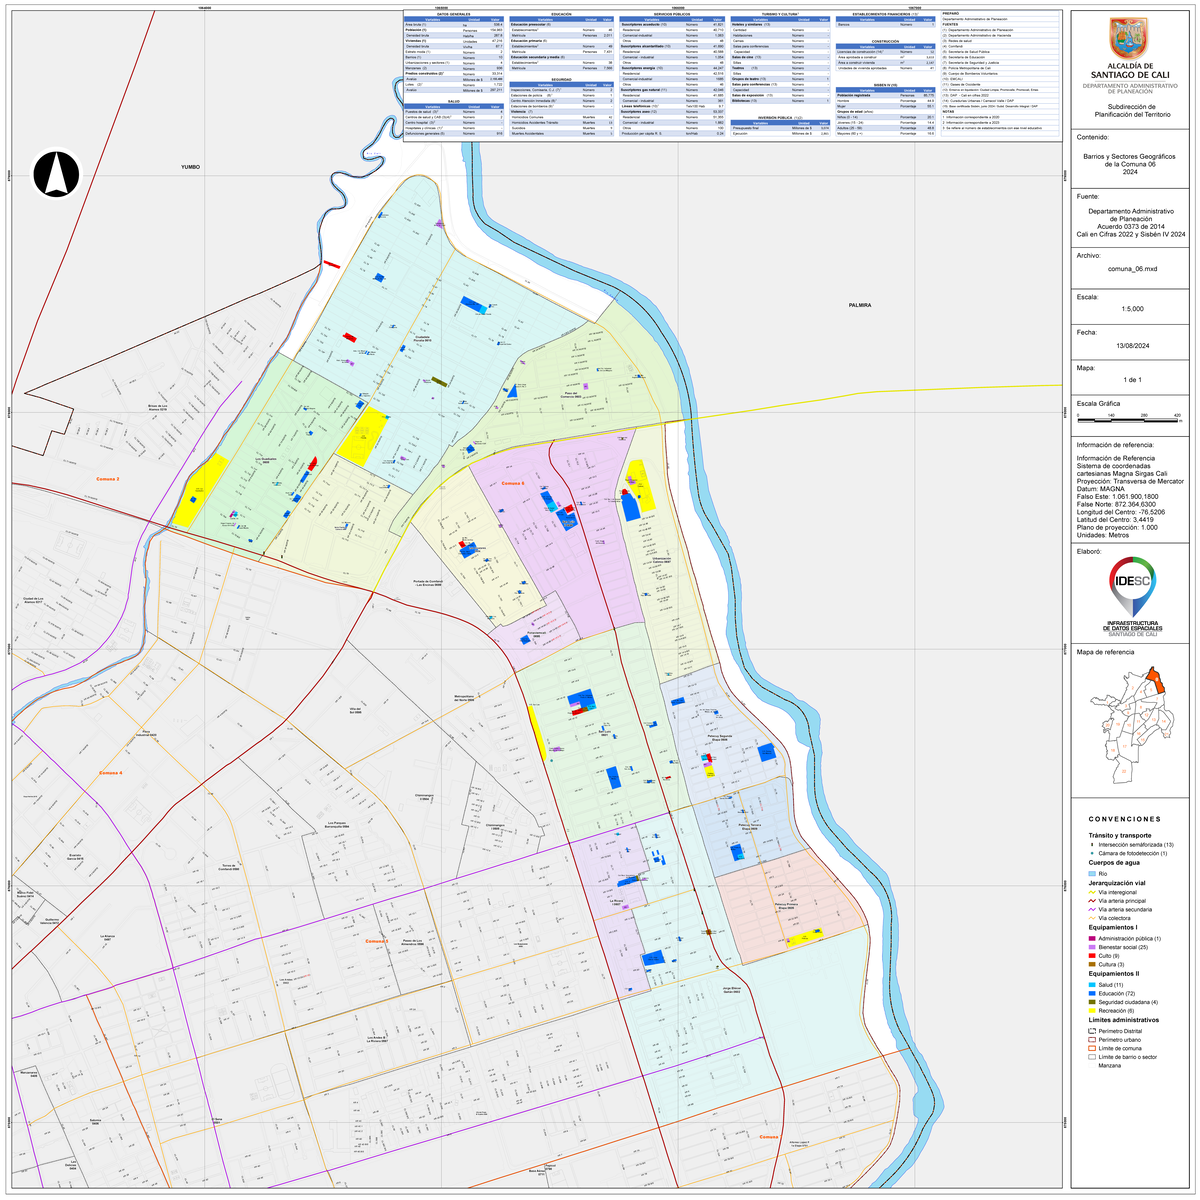Click the Vía arteria principal legend symbol
This screenshot has height=1200, width=1200.
click(x=1092, y=901)
